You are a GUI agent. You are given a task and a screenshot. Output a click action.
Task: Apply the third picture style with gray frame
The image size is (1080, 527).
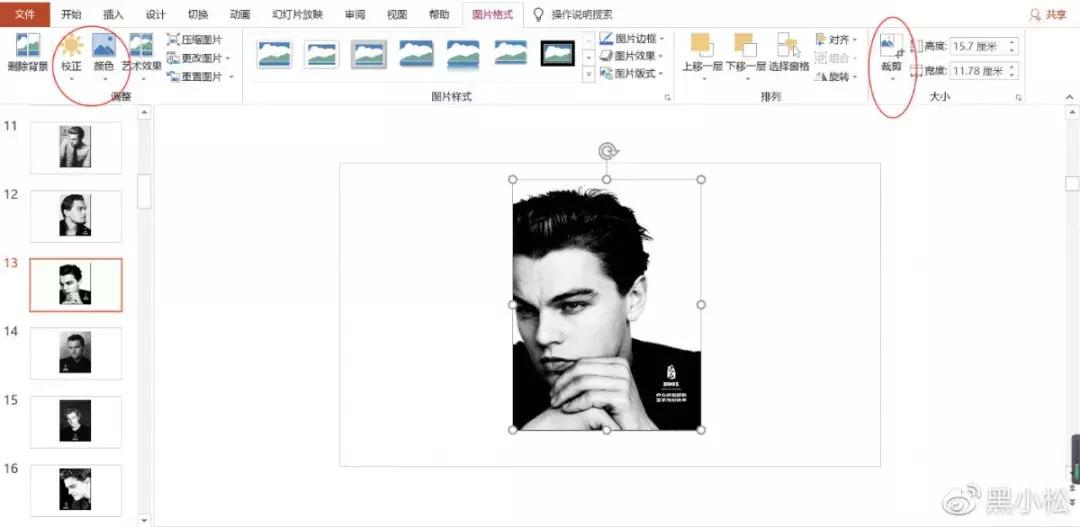(368, 54)
